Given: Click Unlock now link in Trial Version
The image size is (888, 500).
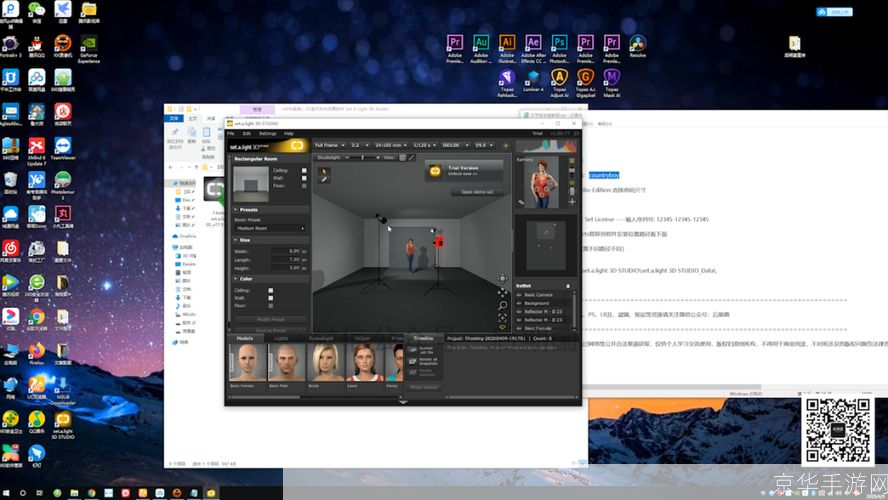Looking at the screenshot, I should [463, 174].
